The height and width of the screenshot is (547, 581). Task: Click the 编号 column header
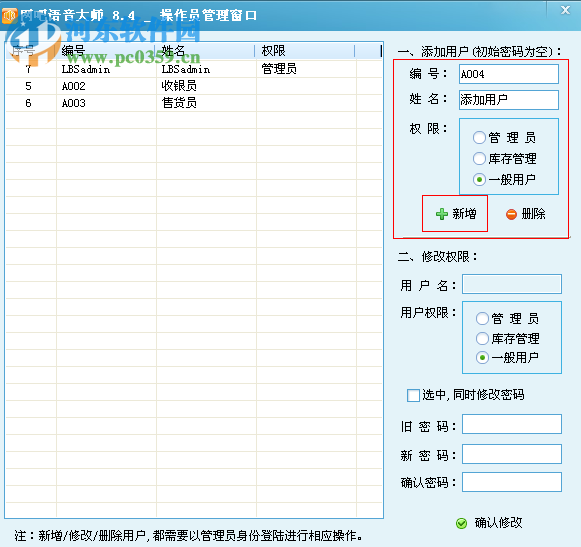click(x=106, y=51)
